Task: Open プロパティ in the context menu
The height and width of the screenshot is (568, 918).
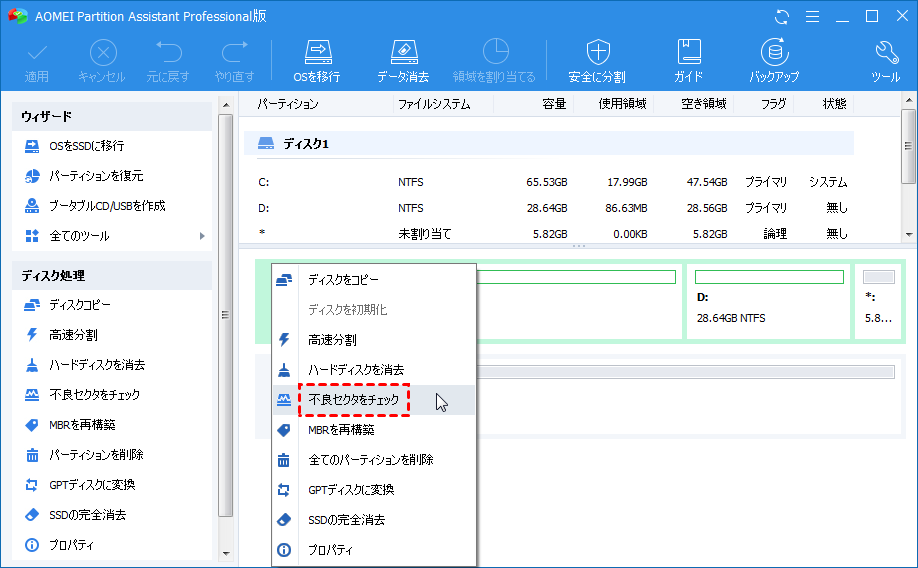Action: [374, 550]
